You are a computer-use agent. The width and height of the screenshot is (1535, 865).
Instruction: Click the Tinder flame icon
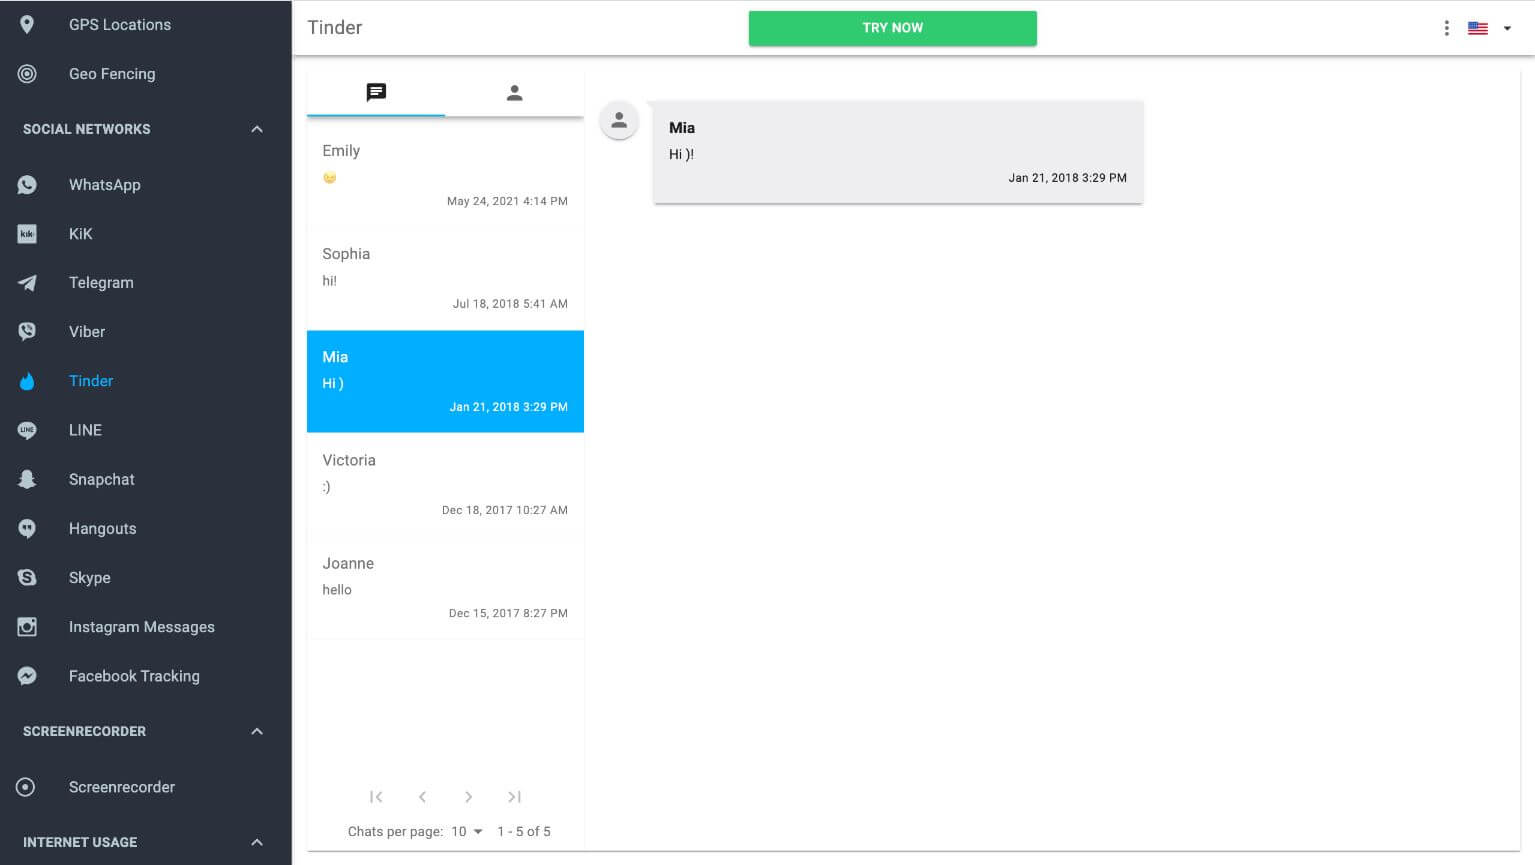click(x=27, y=380)
